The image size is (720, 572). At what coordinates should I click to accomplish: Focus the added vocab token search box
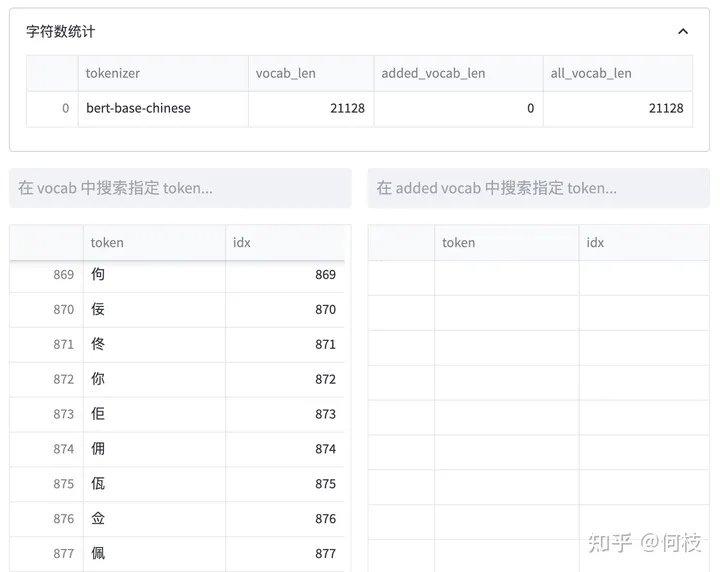[538, 188]
